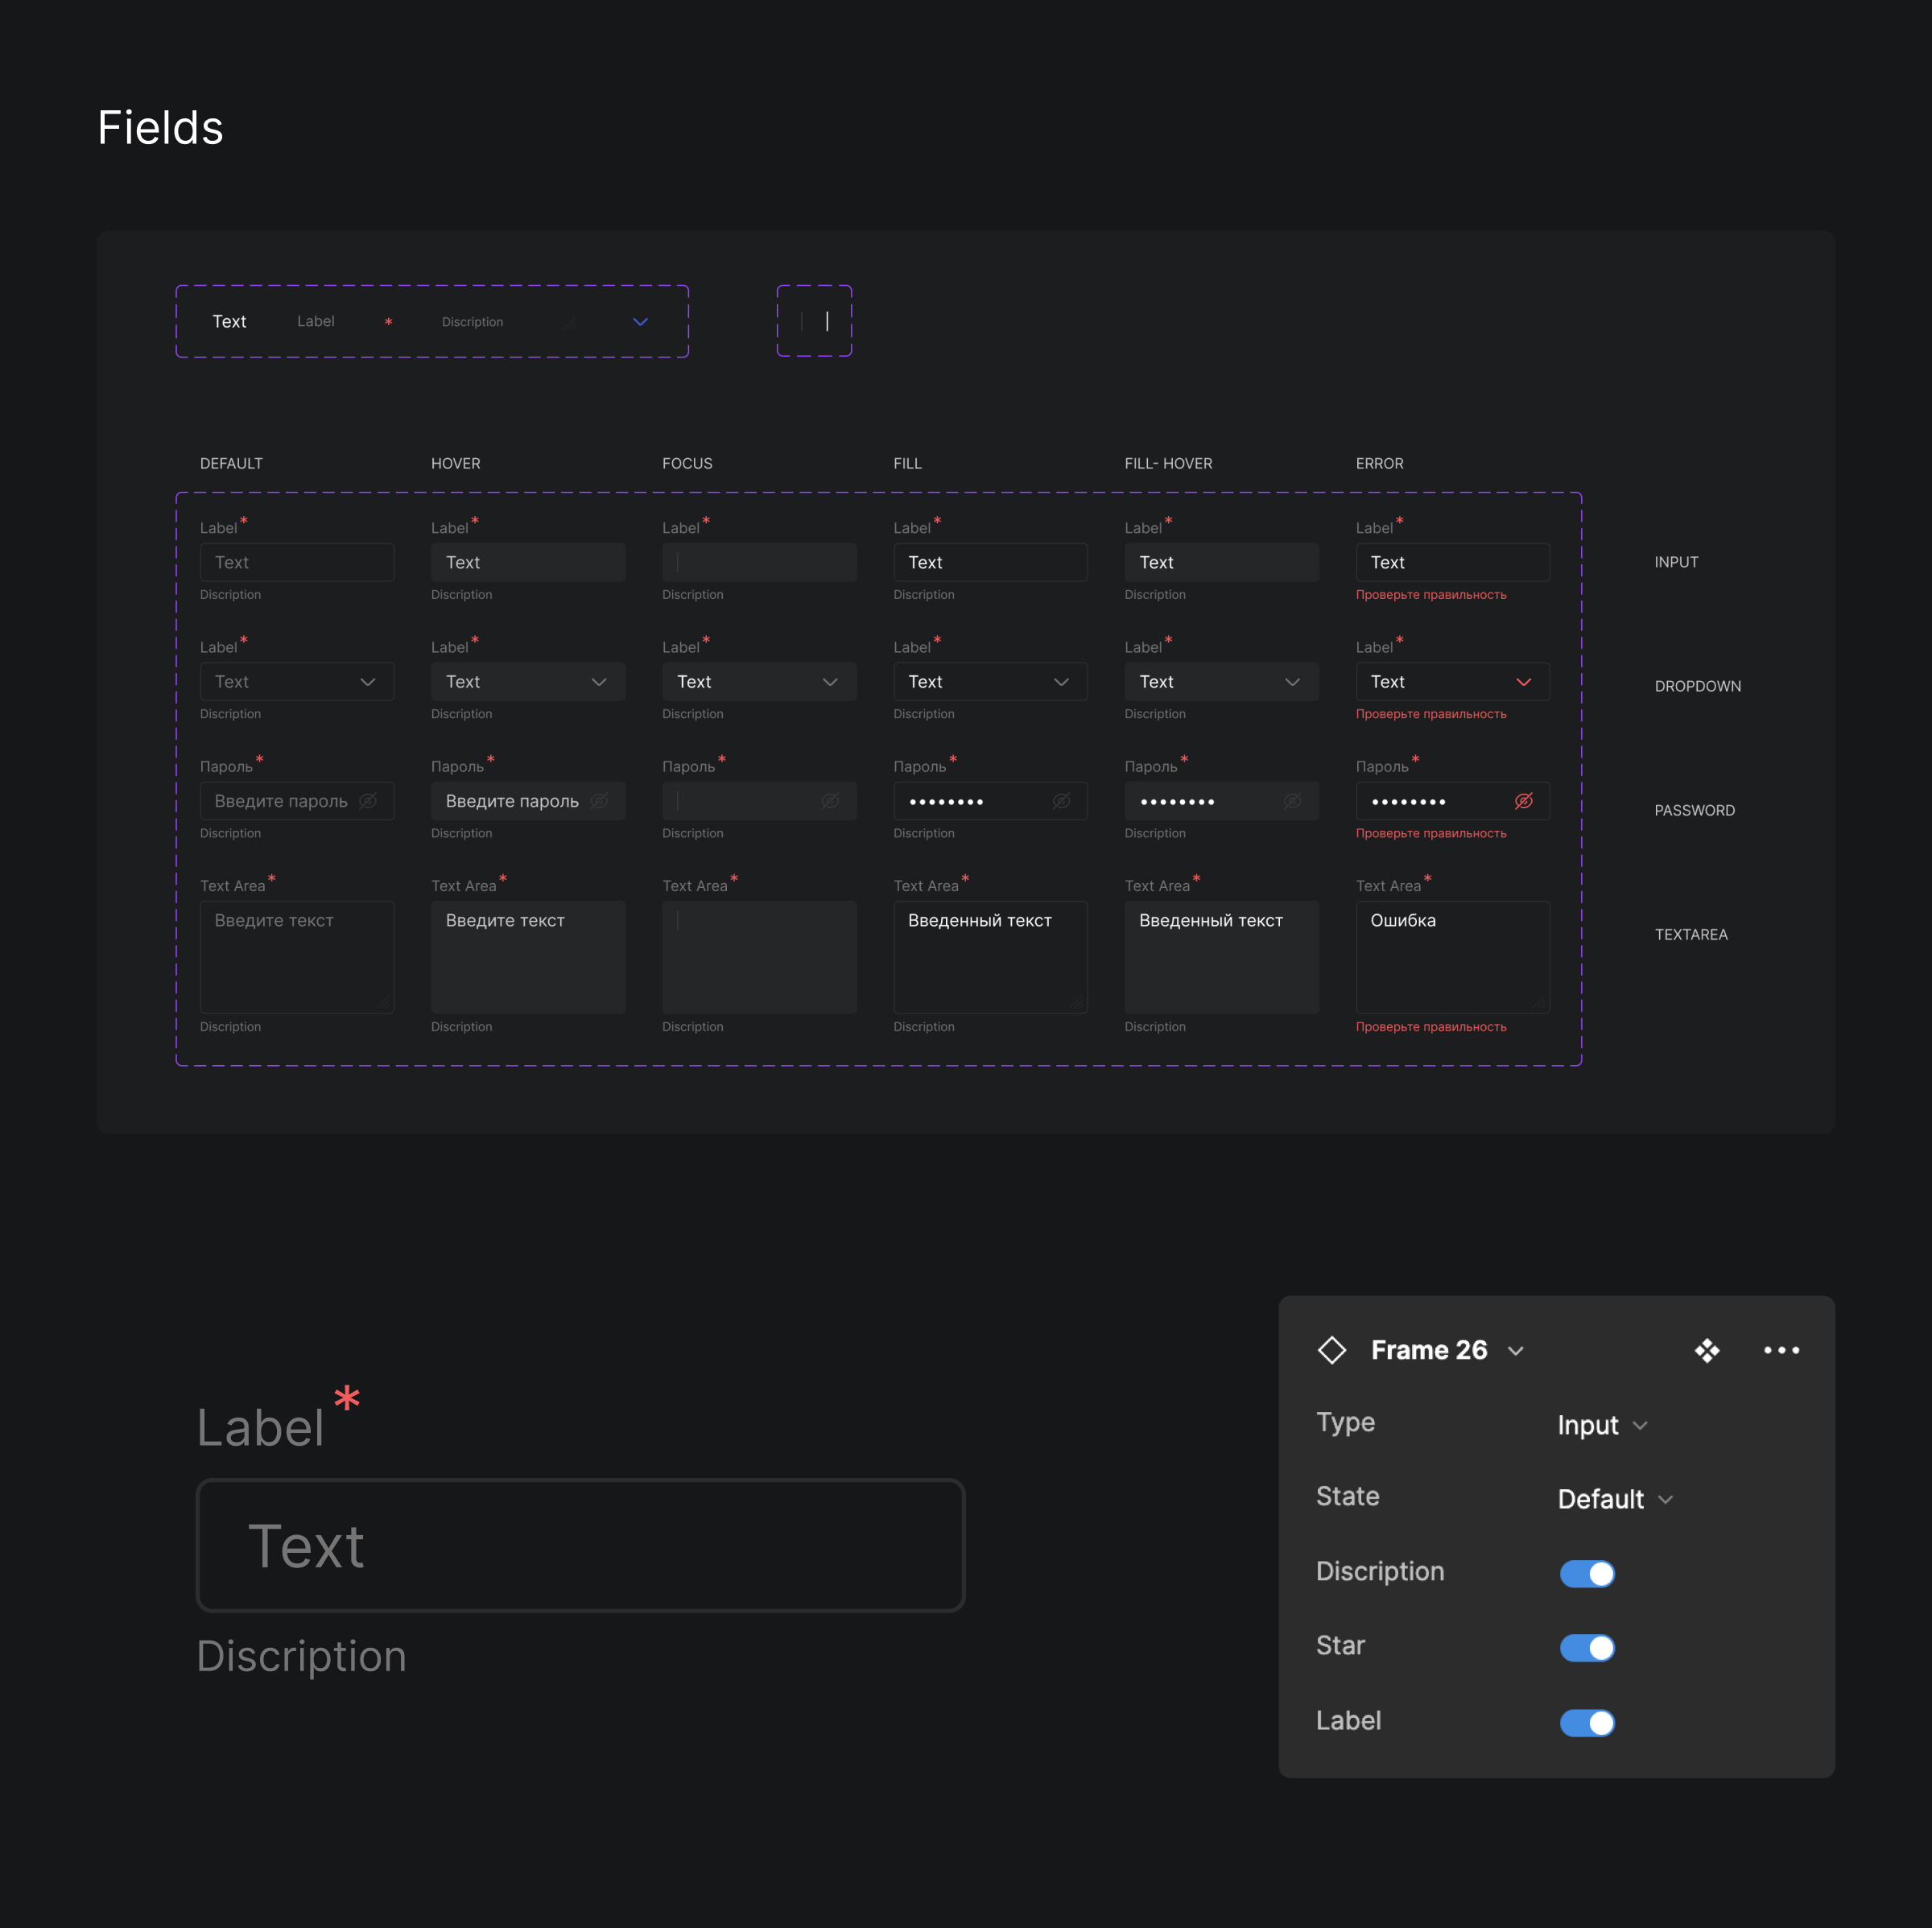Click the eye icon in Default password field
This screenshot has height=1928, width=1932.
(x=368, y=801)
